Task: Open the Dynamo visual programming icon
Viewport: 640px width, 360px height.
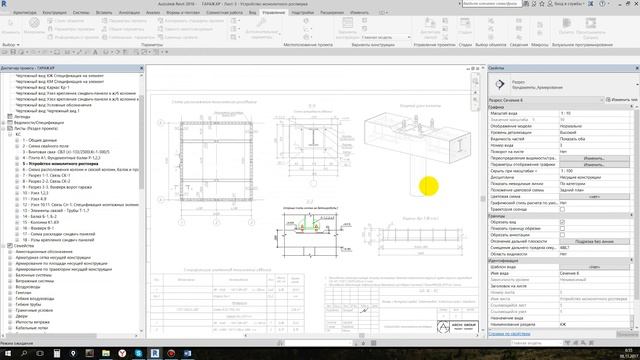Action: [566, 23]
